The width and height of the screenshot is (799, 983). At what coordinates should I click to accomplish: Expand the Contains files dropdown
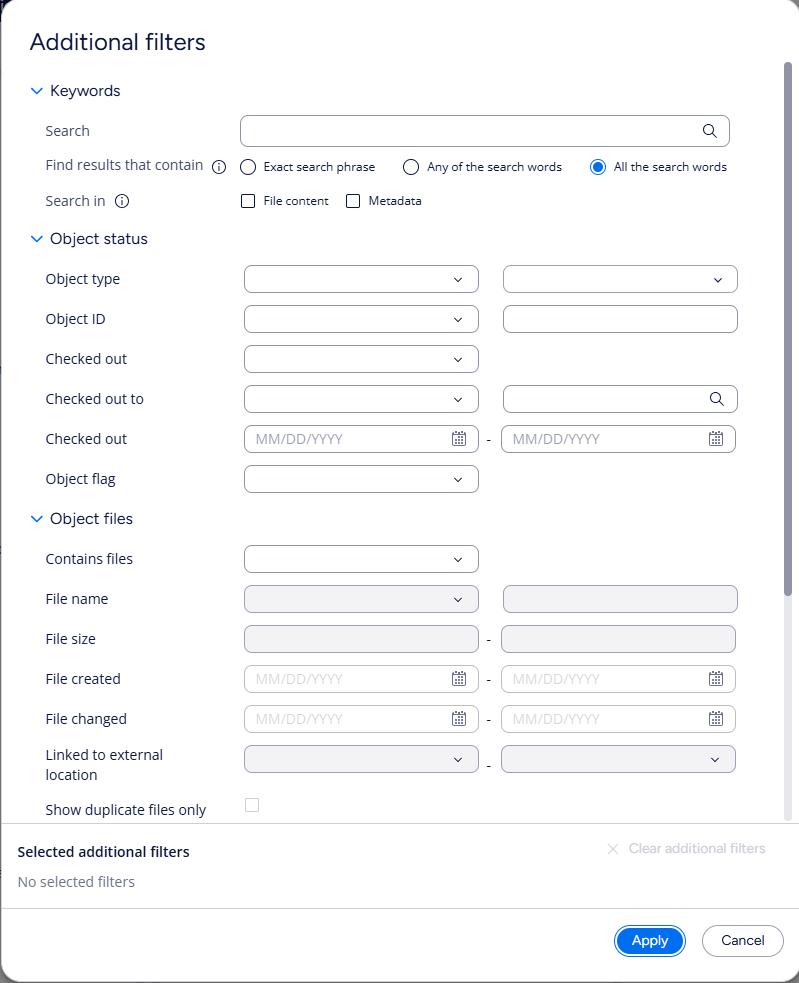(361, 559)
